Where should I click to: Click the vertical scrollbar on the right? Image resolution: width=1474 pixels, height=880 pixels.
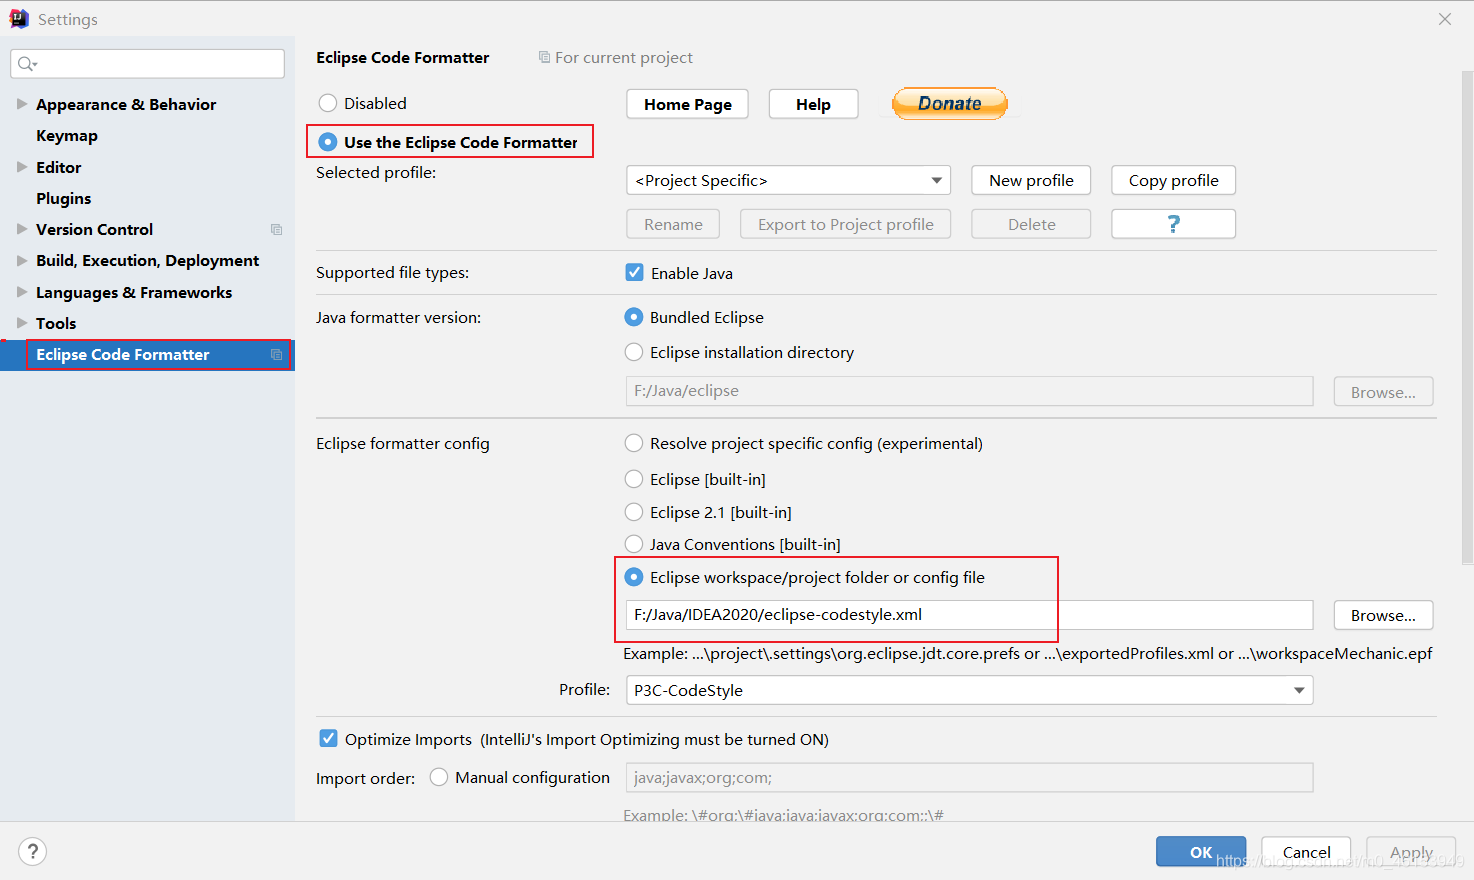[x=1467, y=318]
